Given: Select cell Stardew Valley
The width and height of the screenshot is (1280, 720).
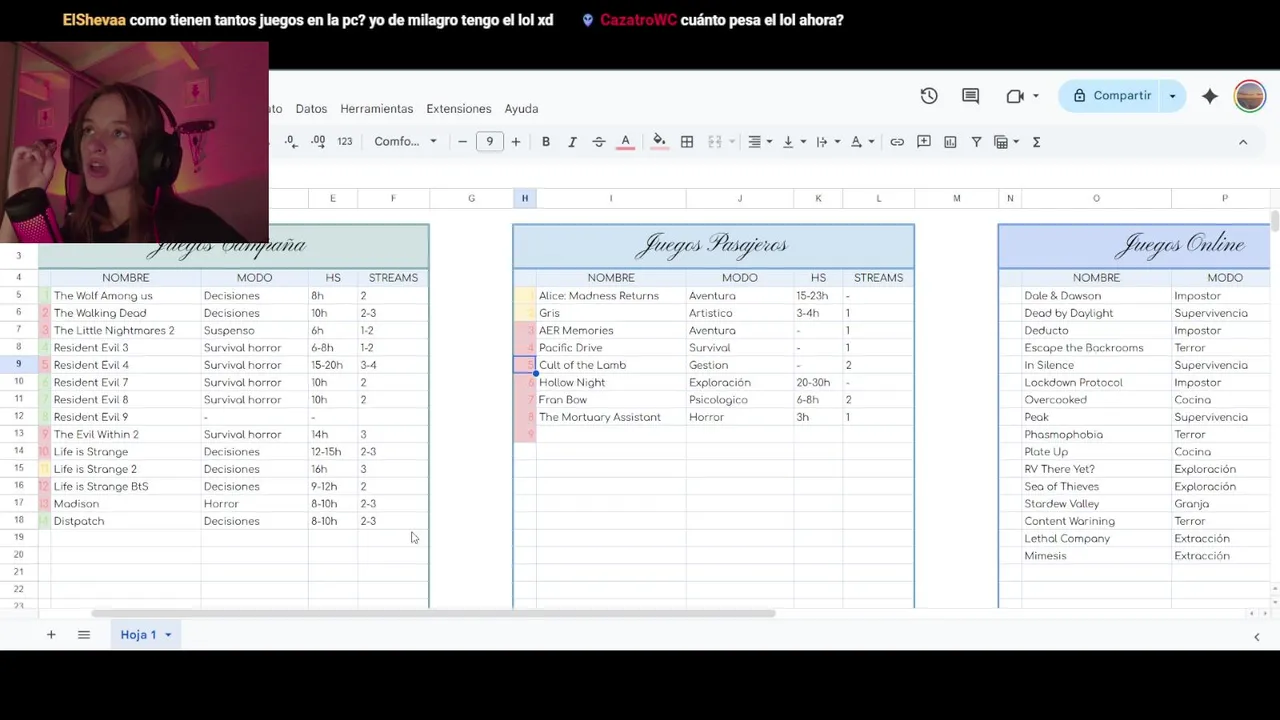Looking at the screenshot, I should [1096, 504].
